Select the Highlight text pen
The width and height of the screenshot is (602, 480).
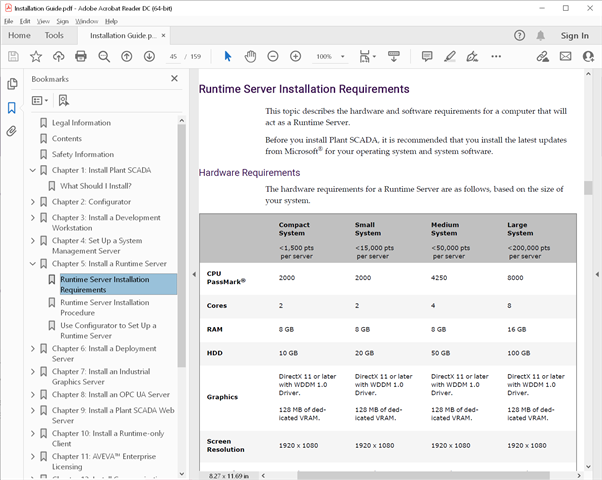(x=450, y=56)
